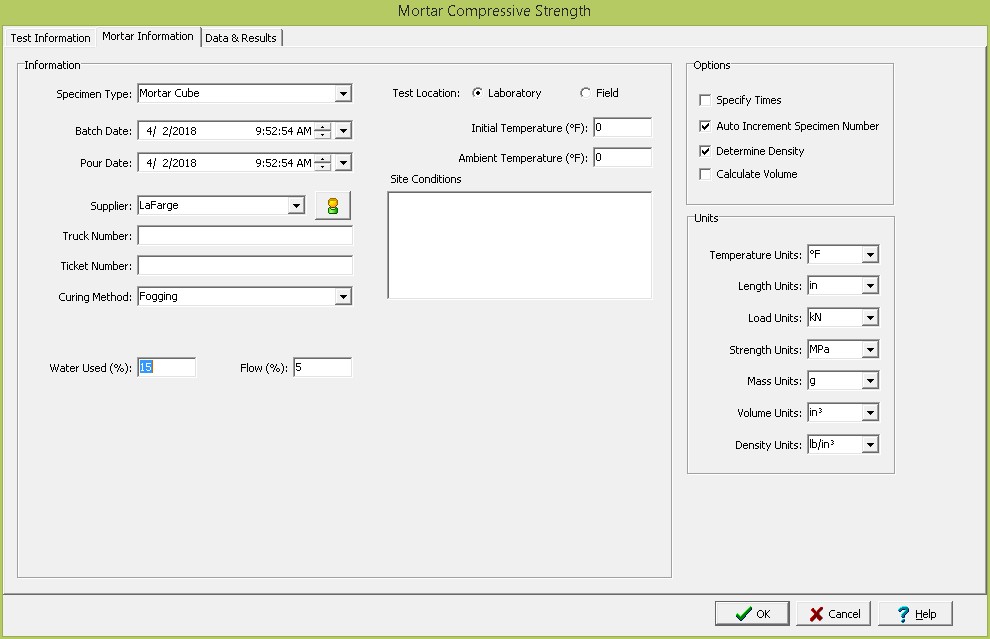Click the Batch Date time spinner arrows
This screenshot has width=990, height=639.
coord(322,131)
